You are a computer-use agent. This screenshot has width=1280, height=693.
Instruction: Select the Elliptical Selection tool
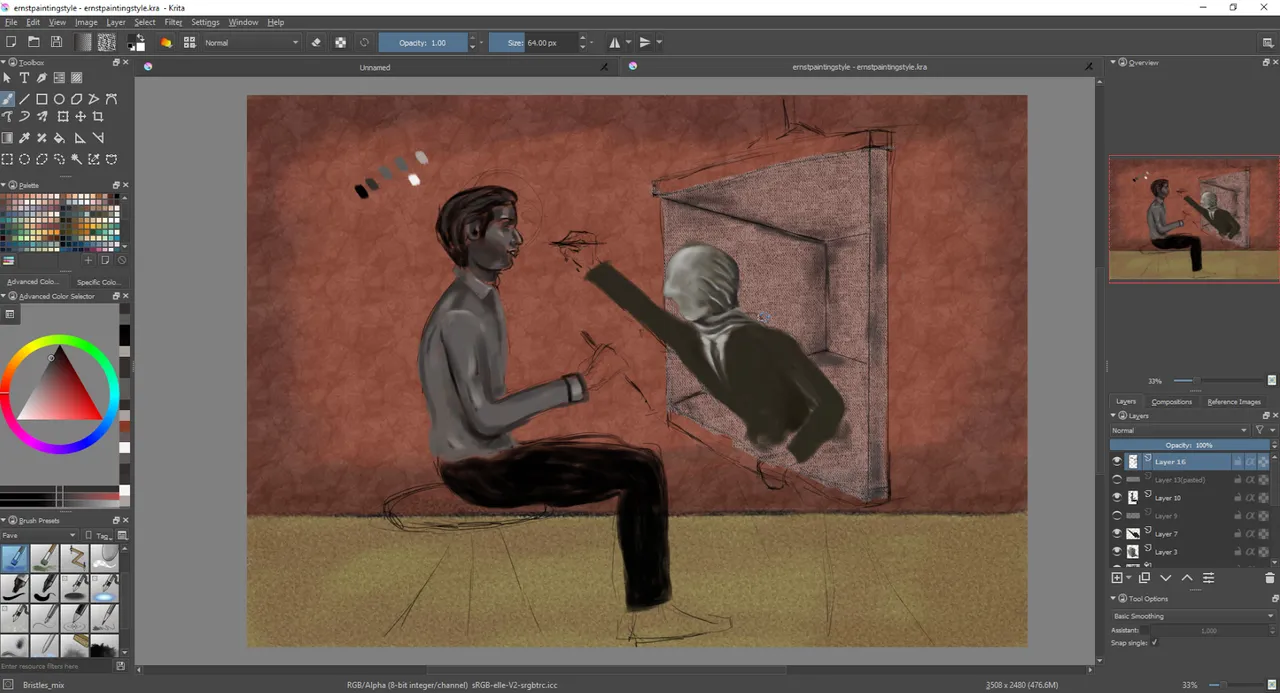(x=24, y=159)
